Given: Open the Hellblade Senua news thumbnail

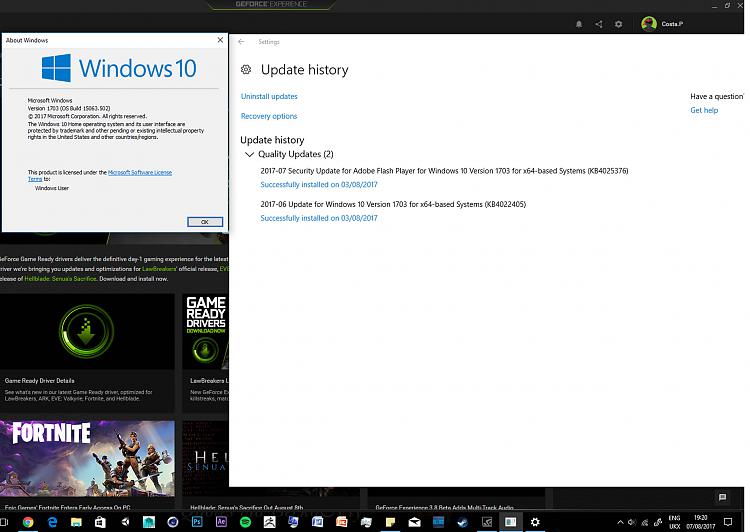Looking at the screenshot, I should 206,458.
